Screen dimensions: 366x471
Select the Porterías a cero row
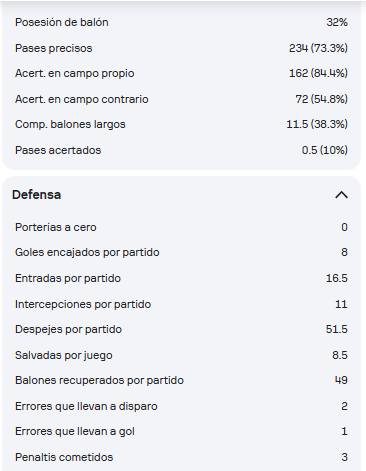coord(181,227)
